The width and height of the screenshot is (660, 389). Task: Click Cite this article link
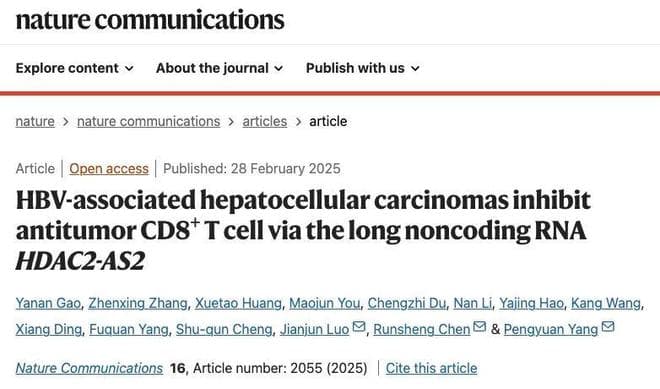coord(431,368)
